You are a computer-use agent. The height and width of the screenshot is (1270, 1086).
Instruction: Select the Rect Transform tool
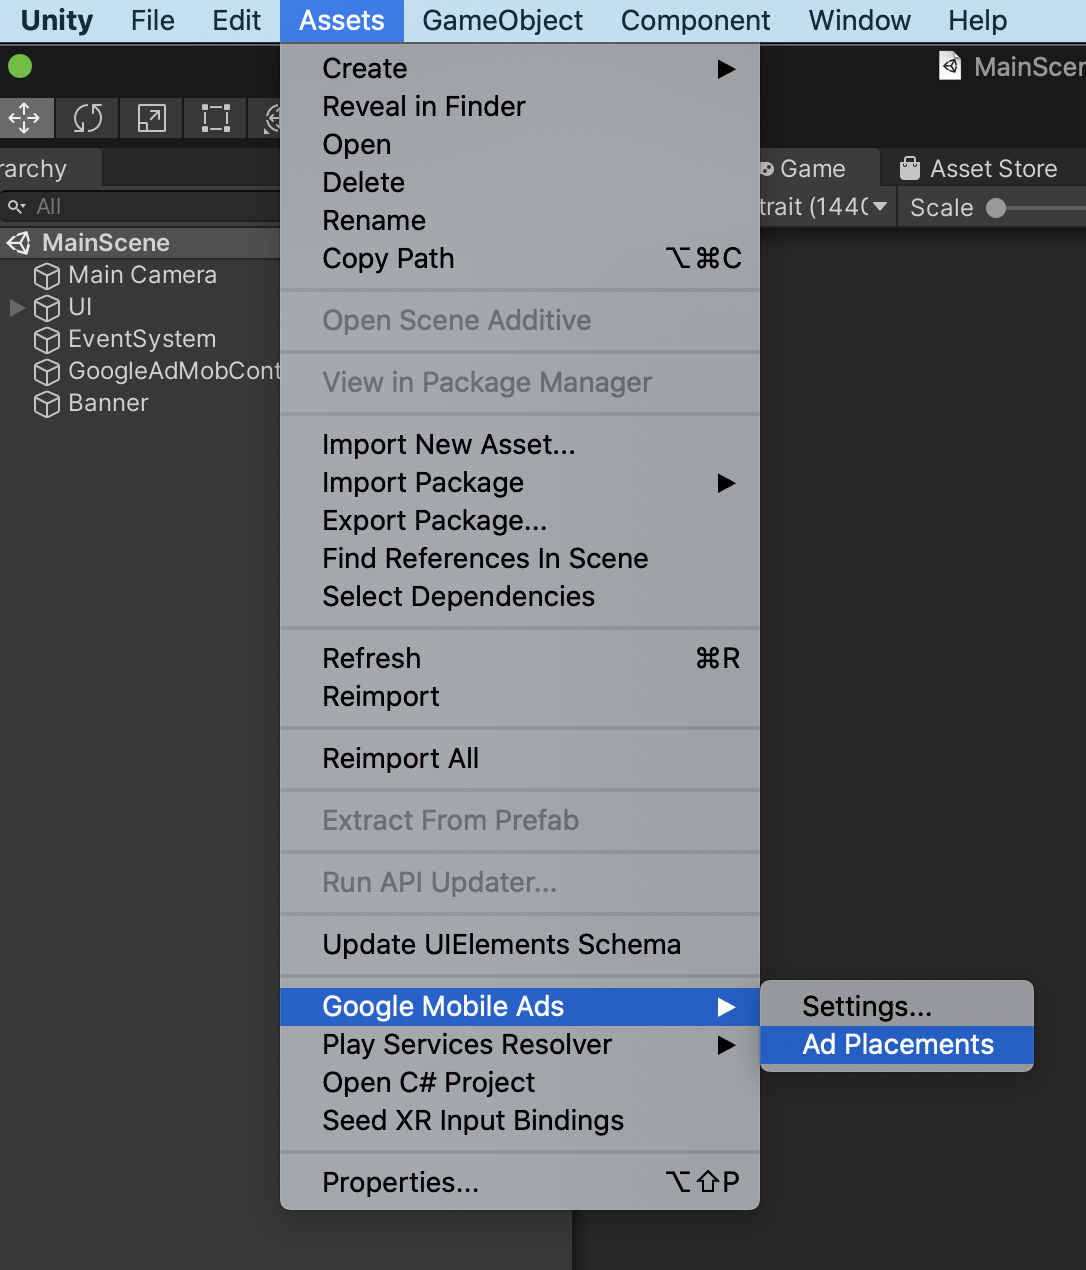pos(215,118)
